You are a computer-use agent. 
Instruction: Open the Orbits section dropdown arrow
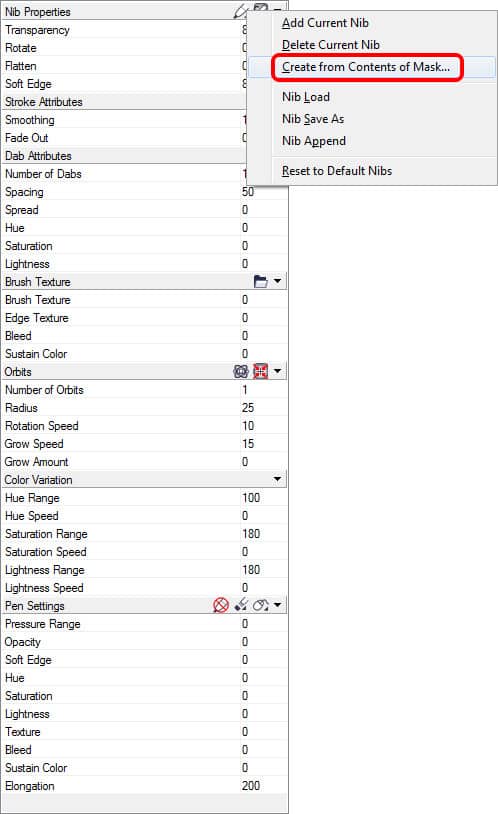[277, 371]
